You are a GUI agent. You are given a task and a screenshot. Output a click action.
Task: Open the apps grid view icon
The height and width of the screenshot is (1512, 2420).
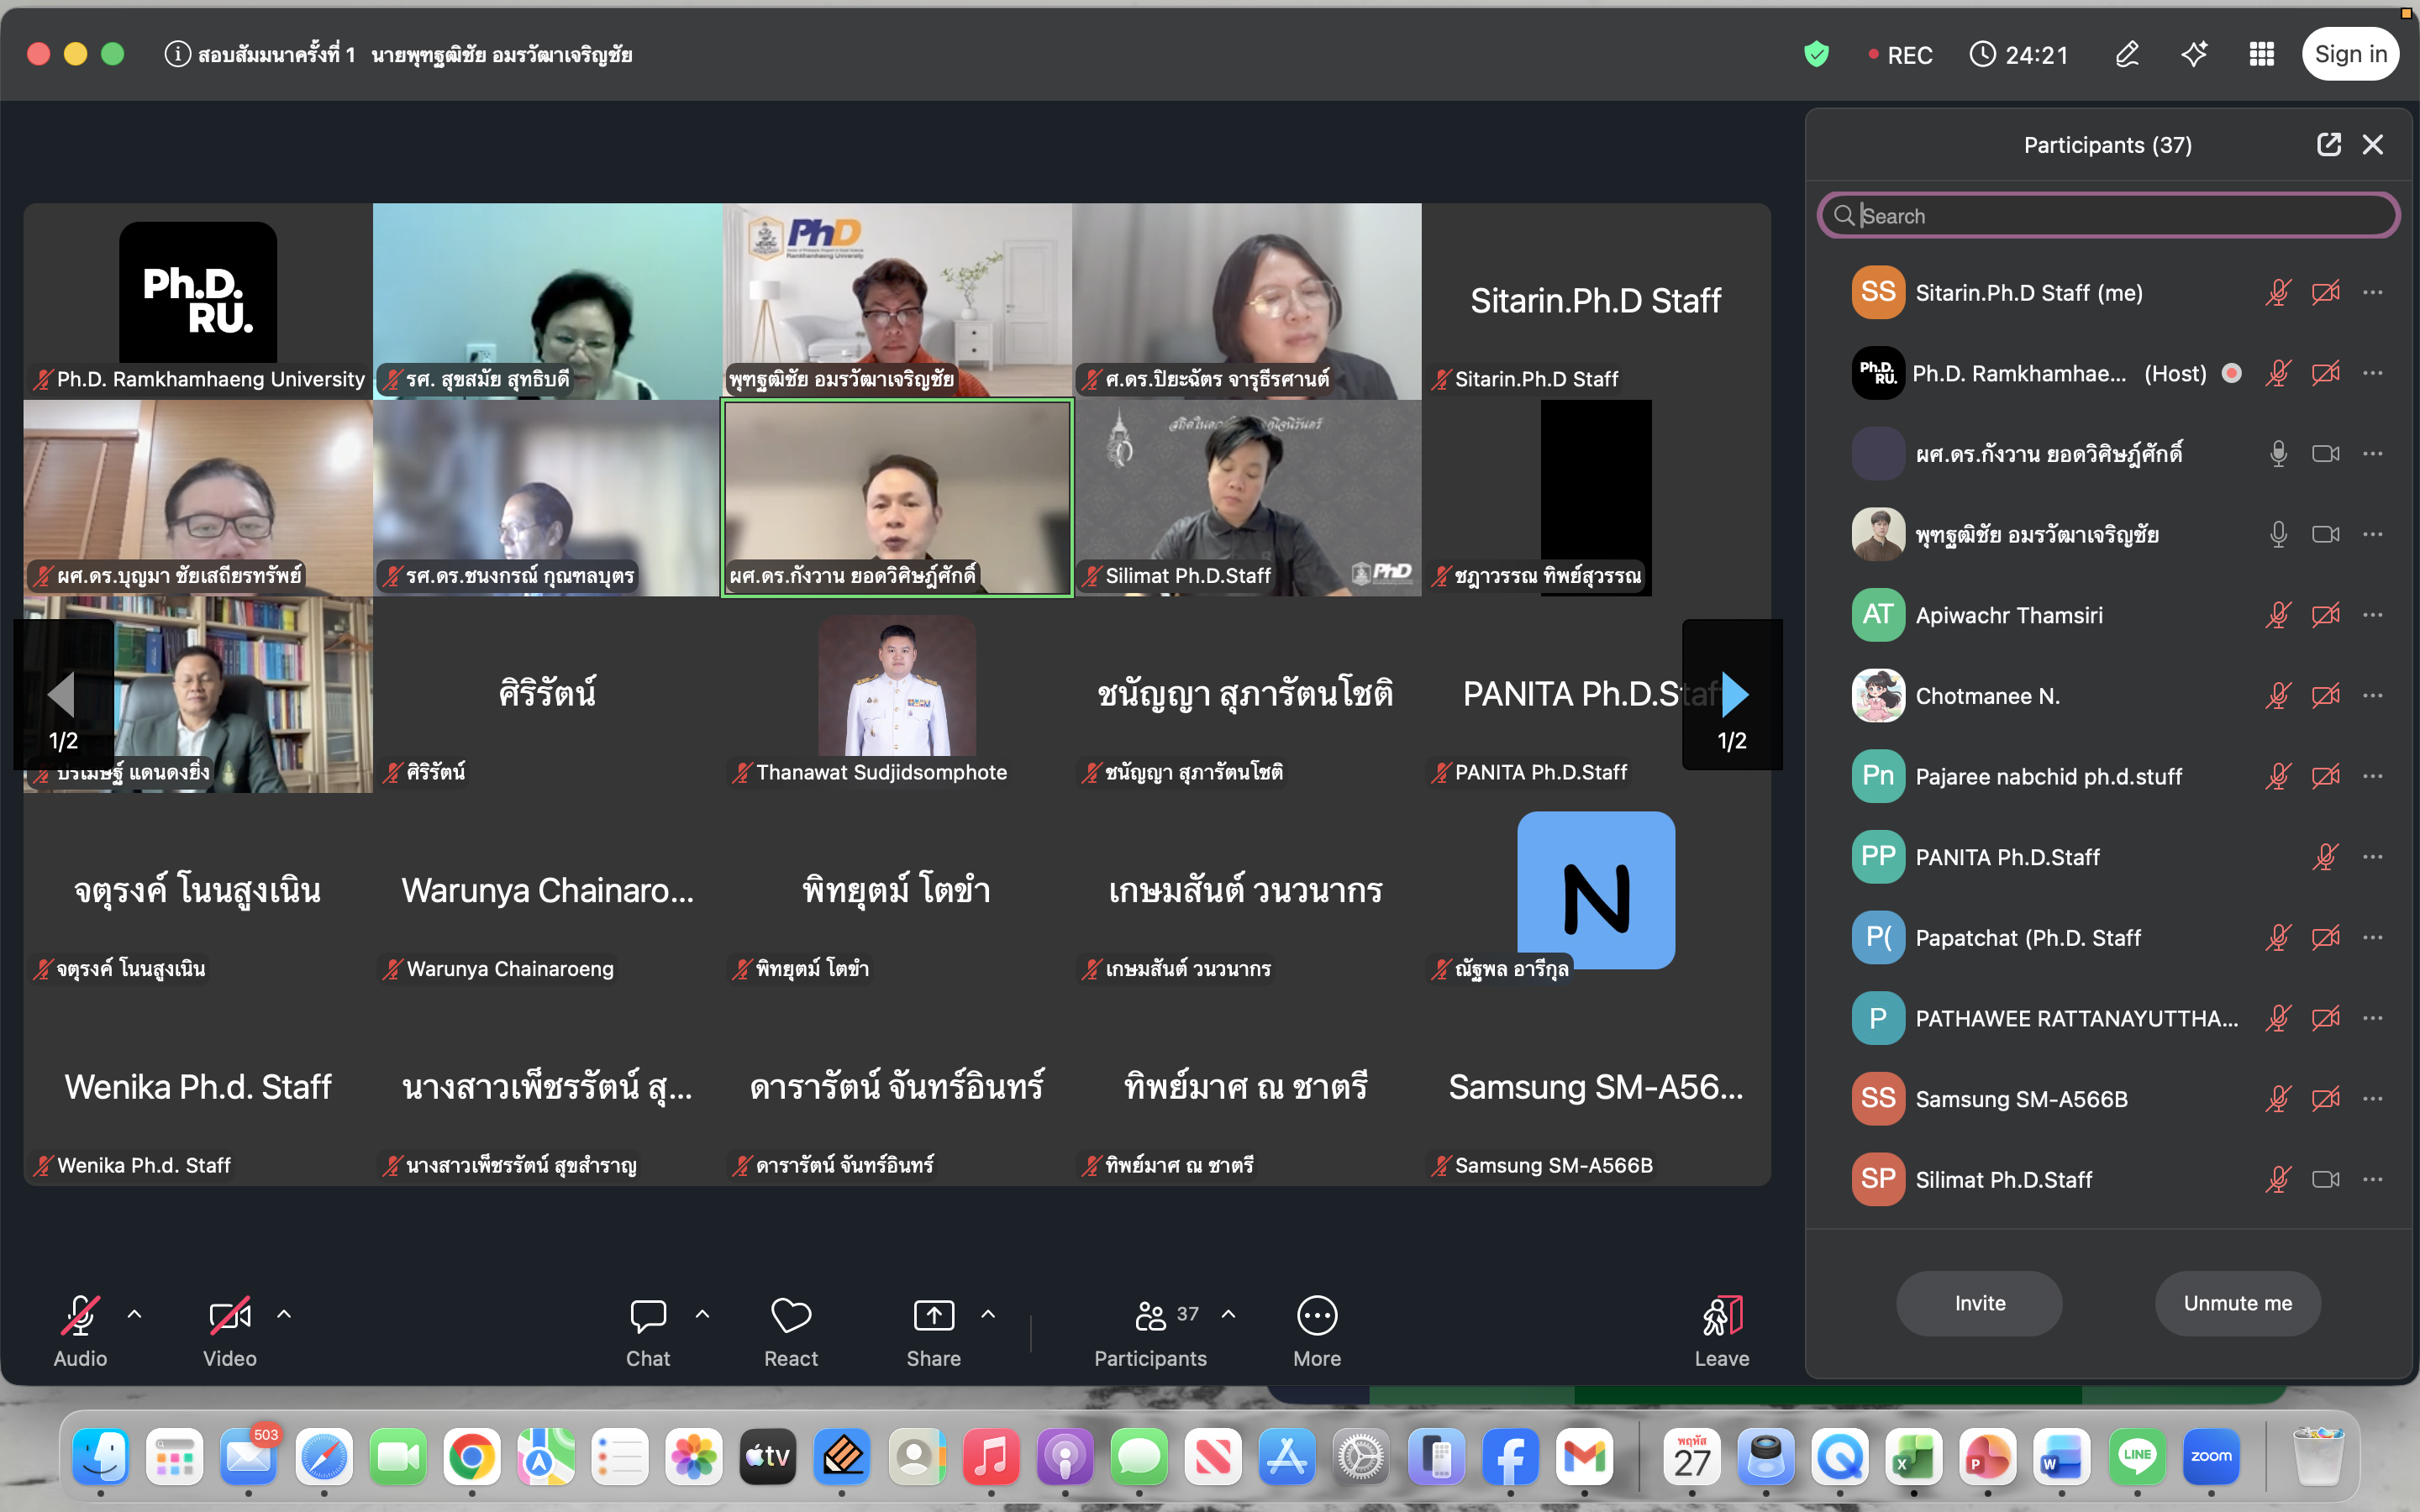(x=2261, y=54)
